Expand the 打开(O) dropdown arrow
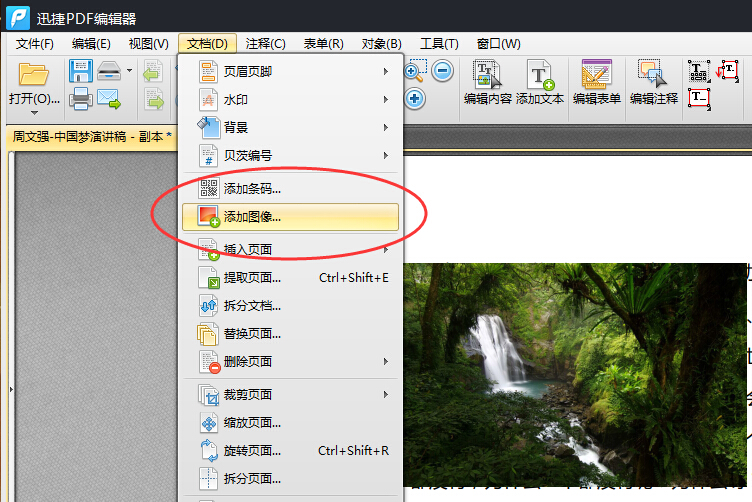The image size is (752, 502). click(34, 113)
